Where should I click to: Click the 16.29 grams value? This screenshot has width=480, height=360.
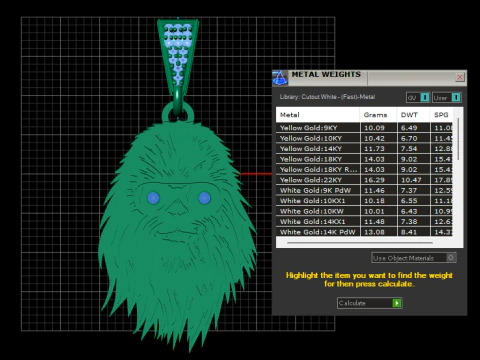pos(374,180)
